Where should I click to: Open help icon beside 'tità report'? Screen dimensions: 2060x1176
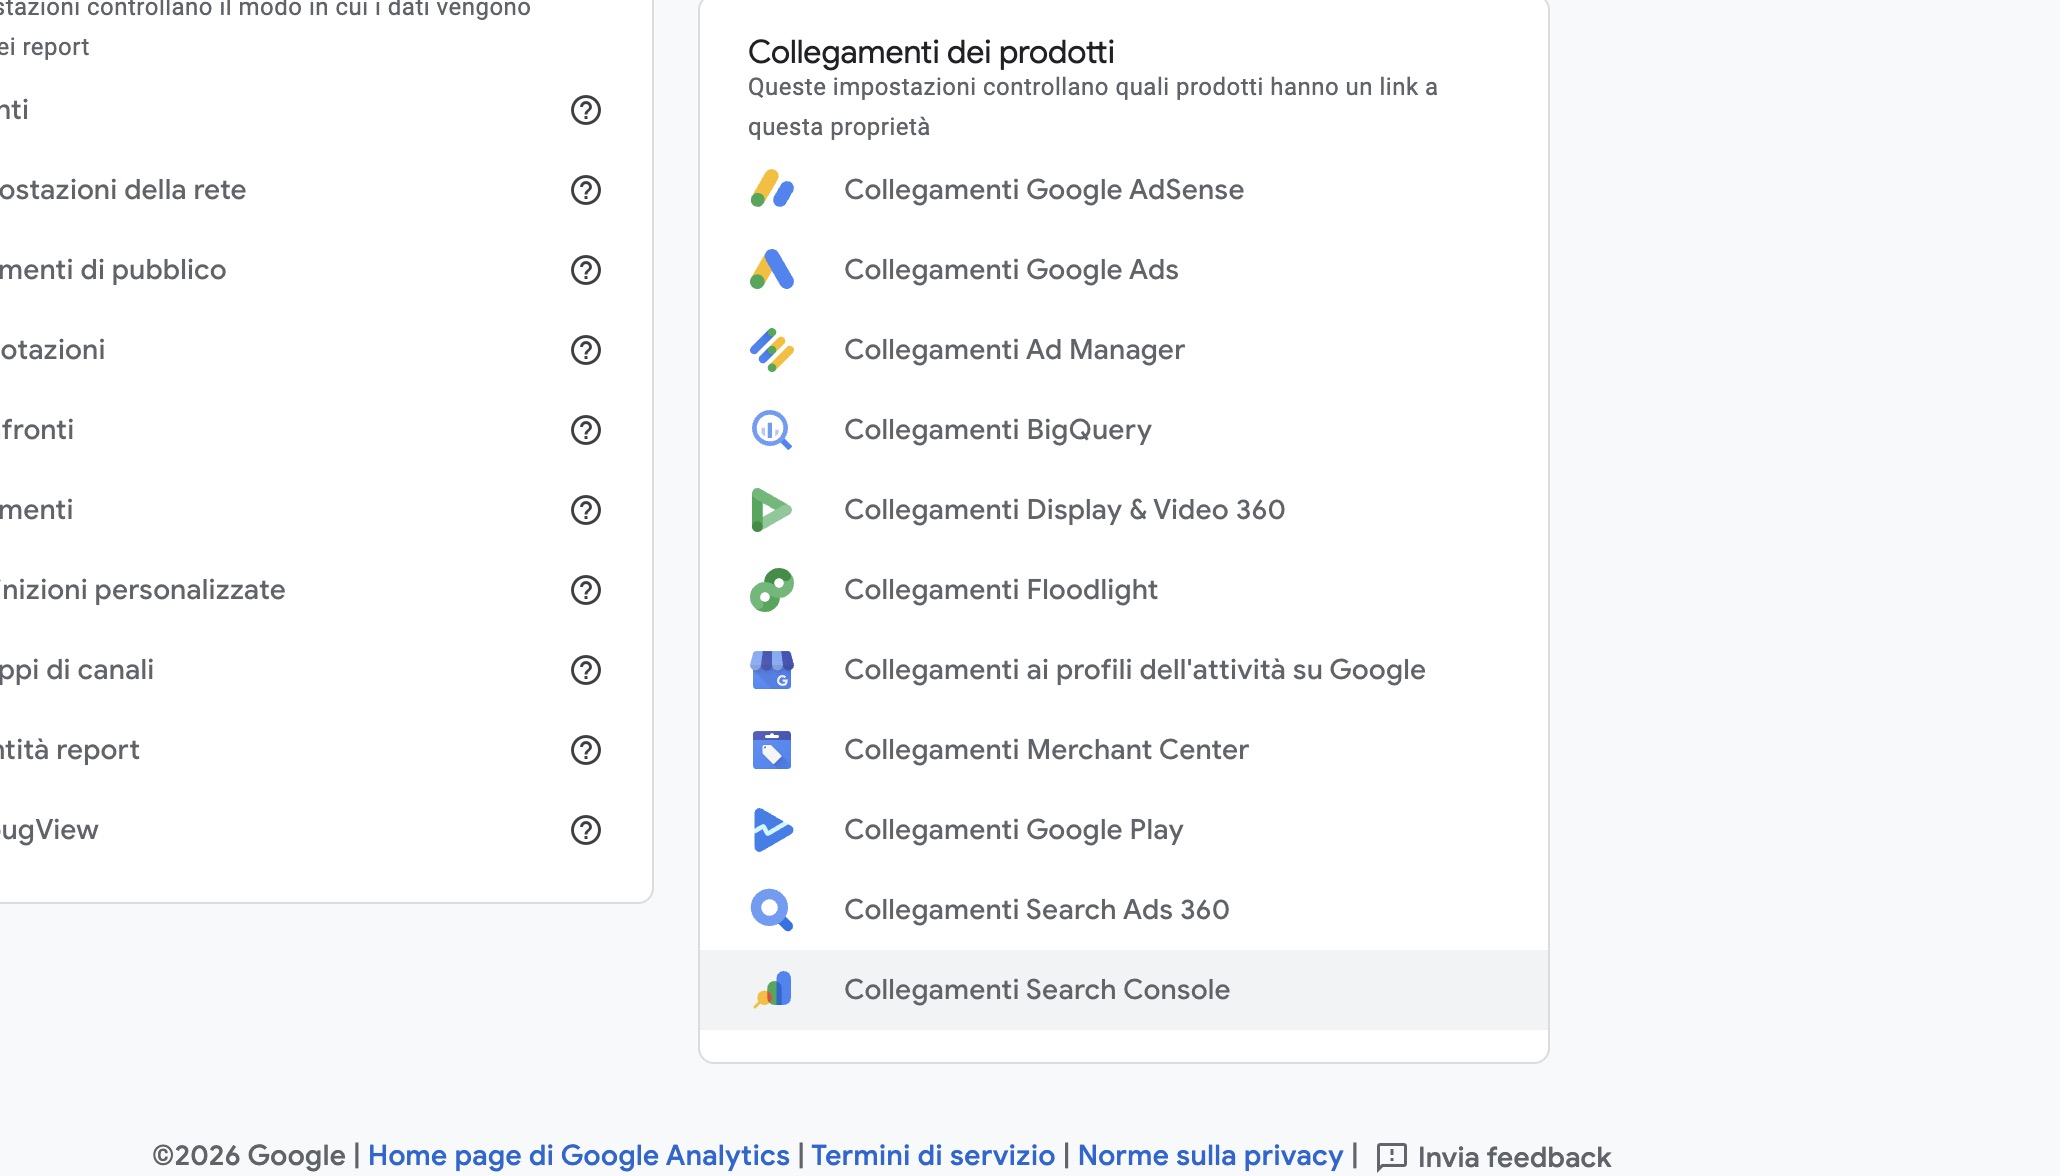coord(586,750)
